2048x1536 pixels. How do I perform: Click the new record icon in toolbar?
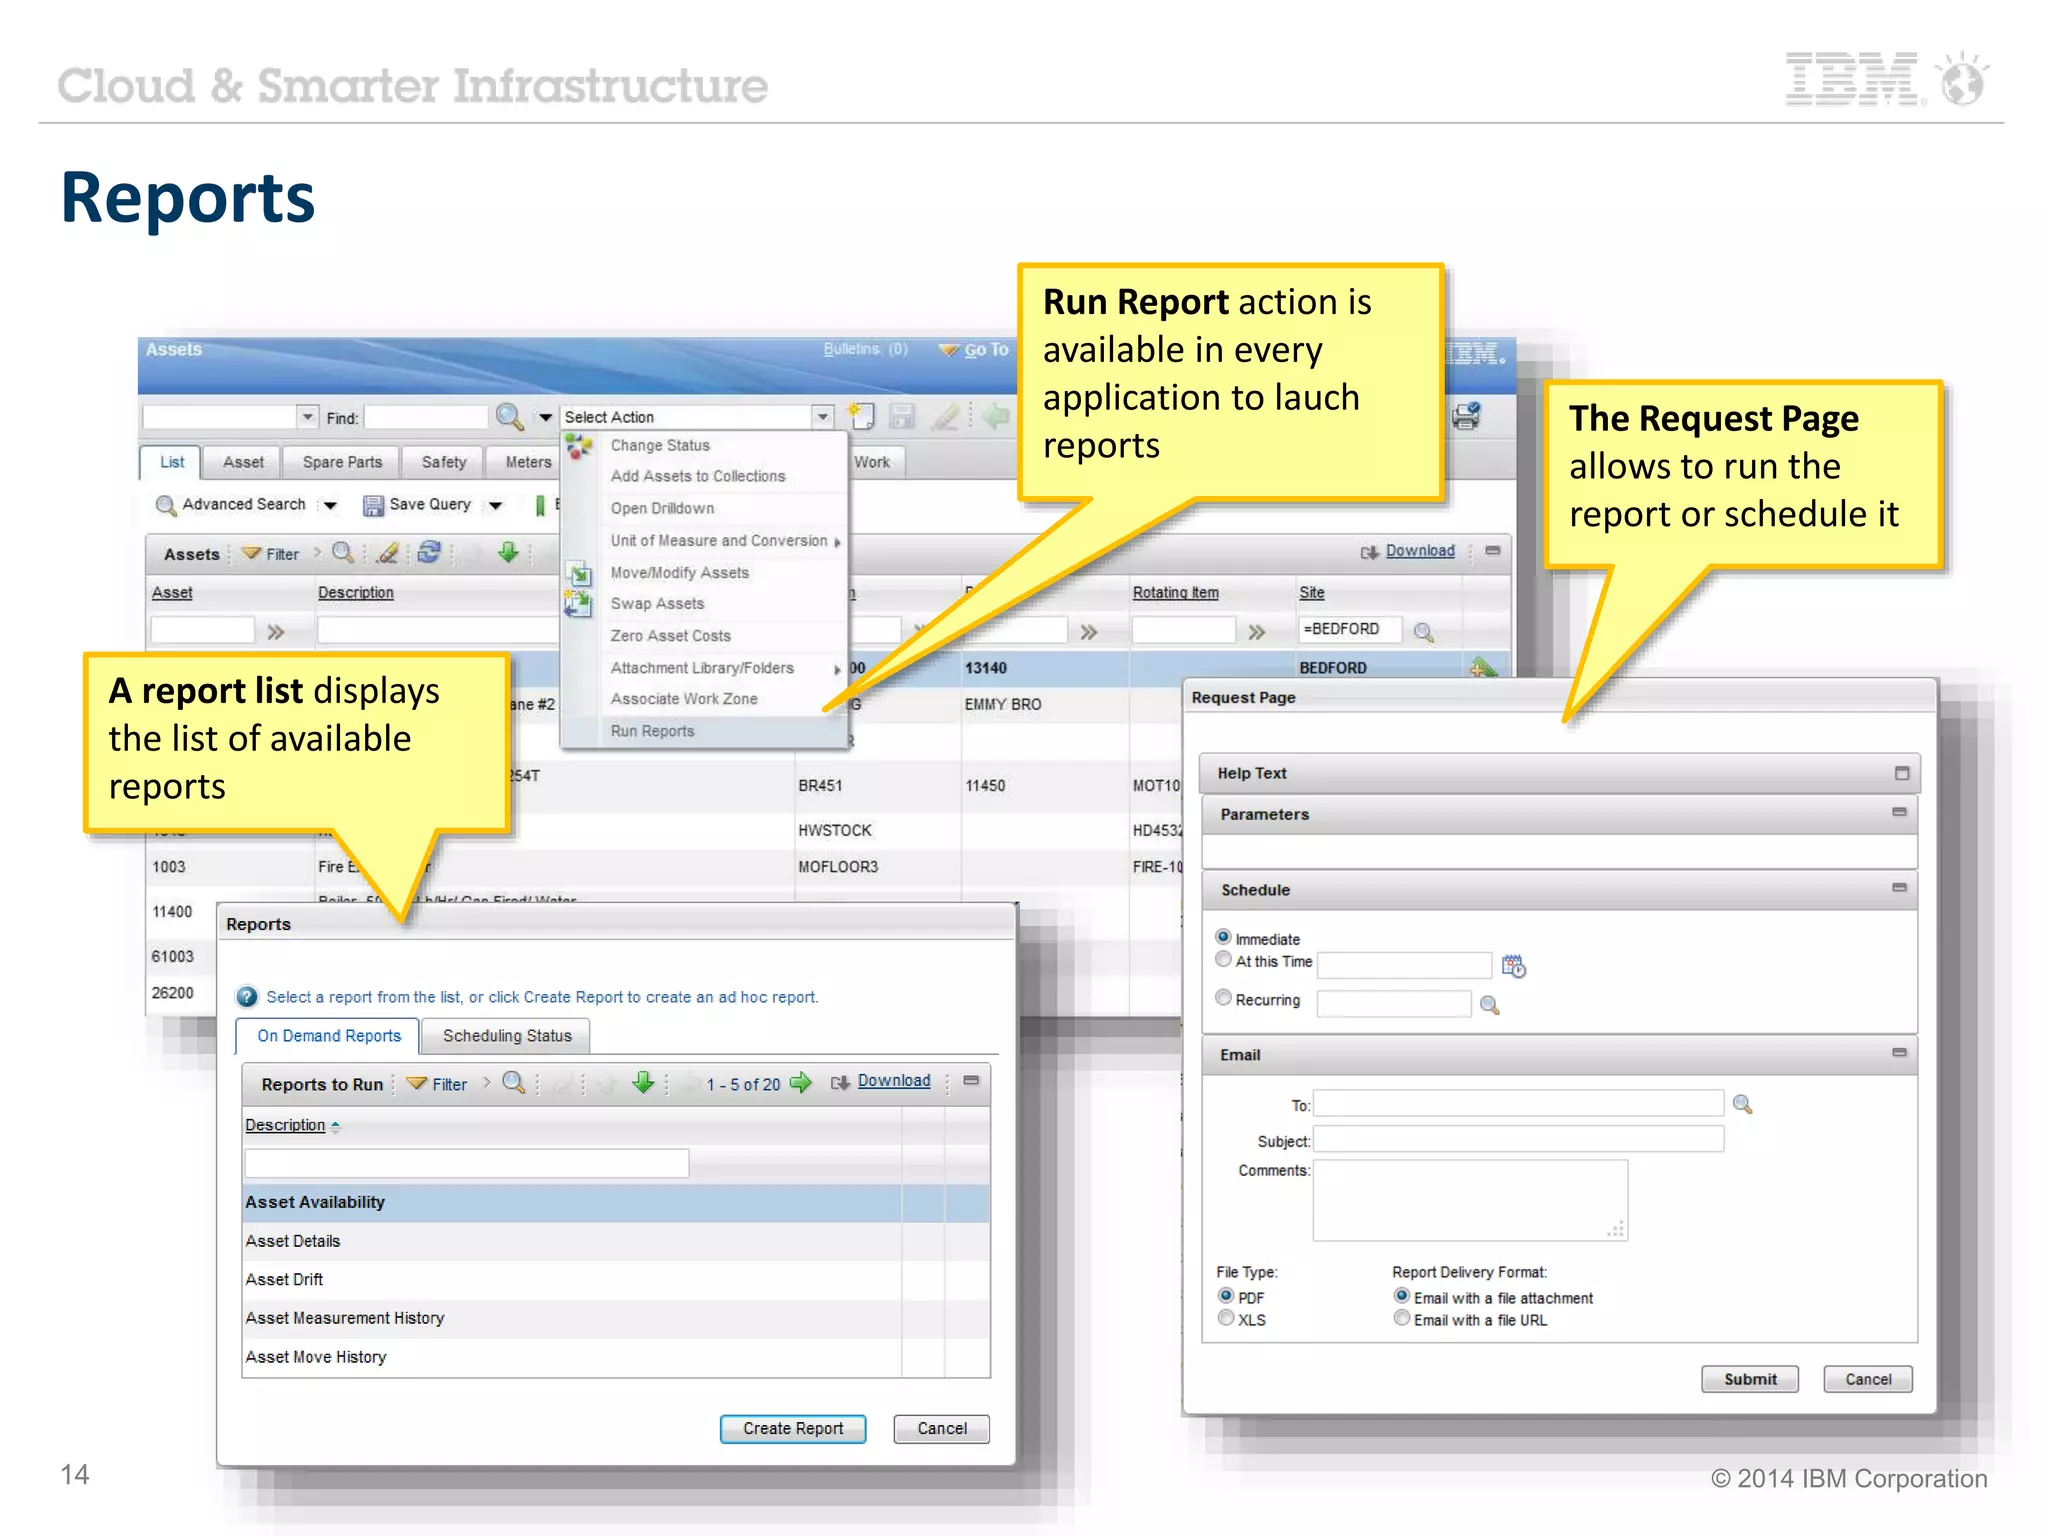(860, 416)
